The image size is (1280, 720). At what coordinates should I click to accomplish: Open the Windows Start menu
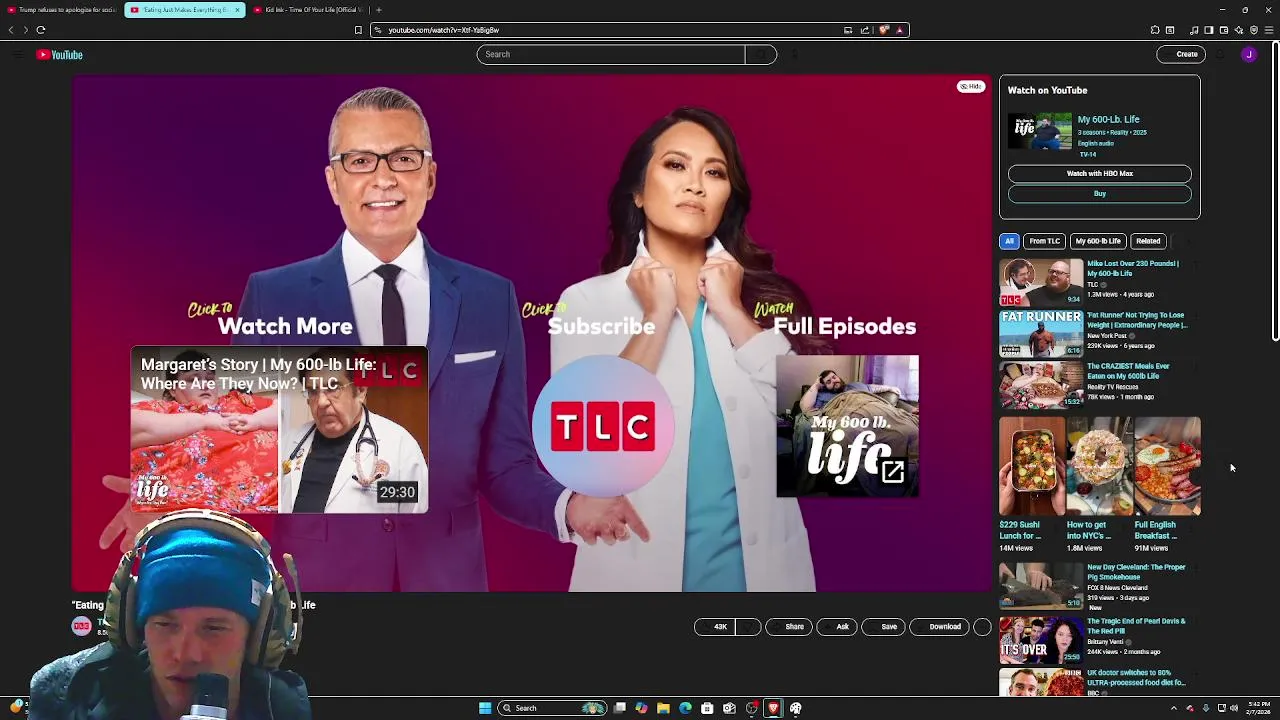(x=485, y=708)
